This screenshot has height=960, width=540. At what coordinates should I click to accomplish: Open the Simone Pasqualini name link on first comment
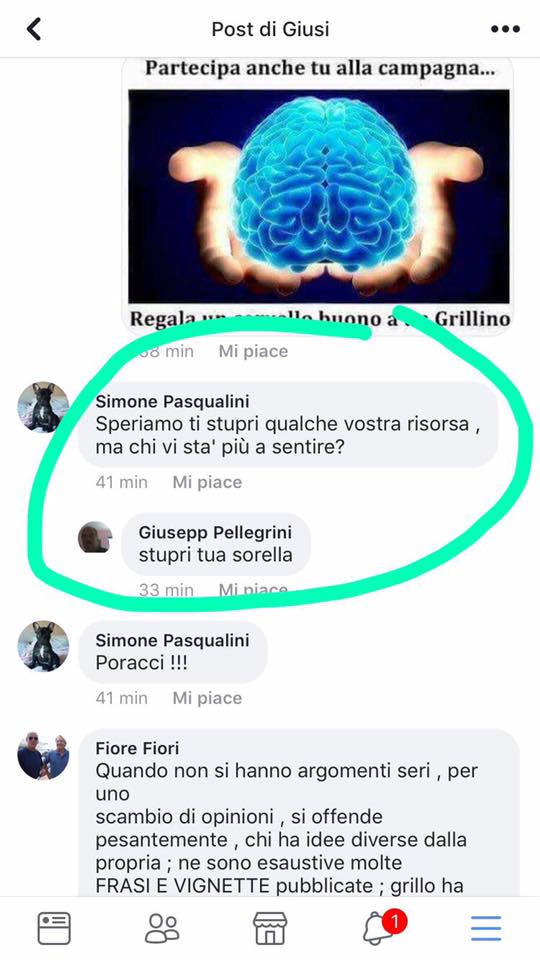click(173, 402)
